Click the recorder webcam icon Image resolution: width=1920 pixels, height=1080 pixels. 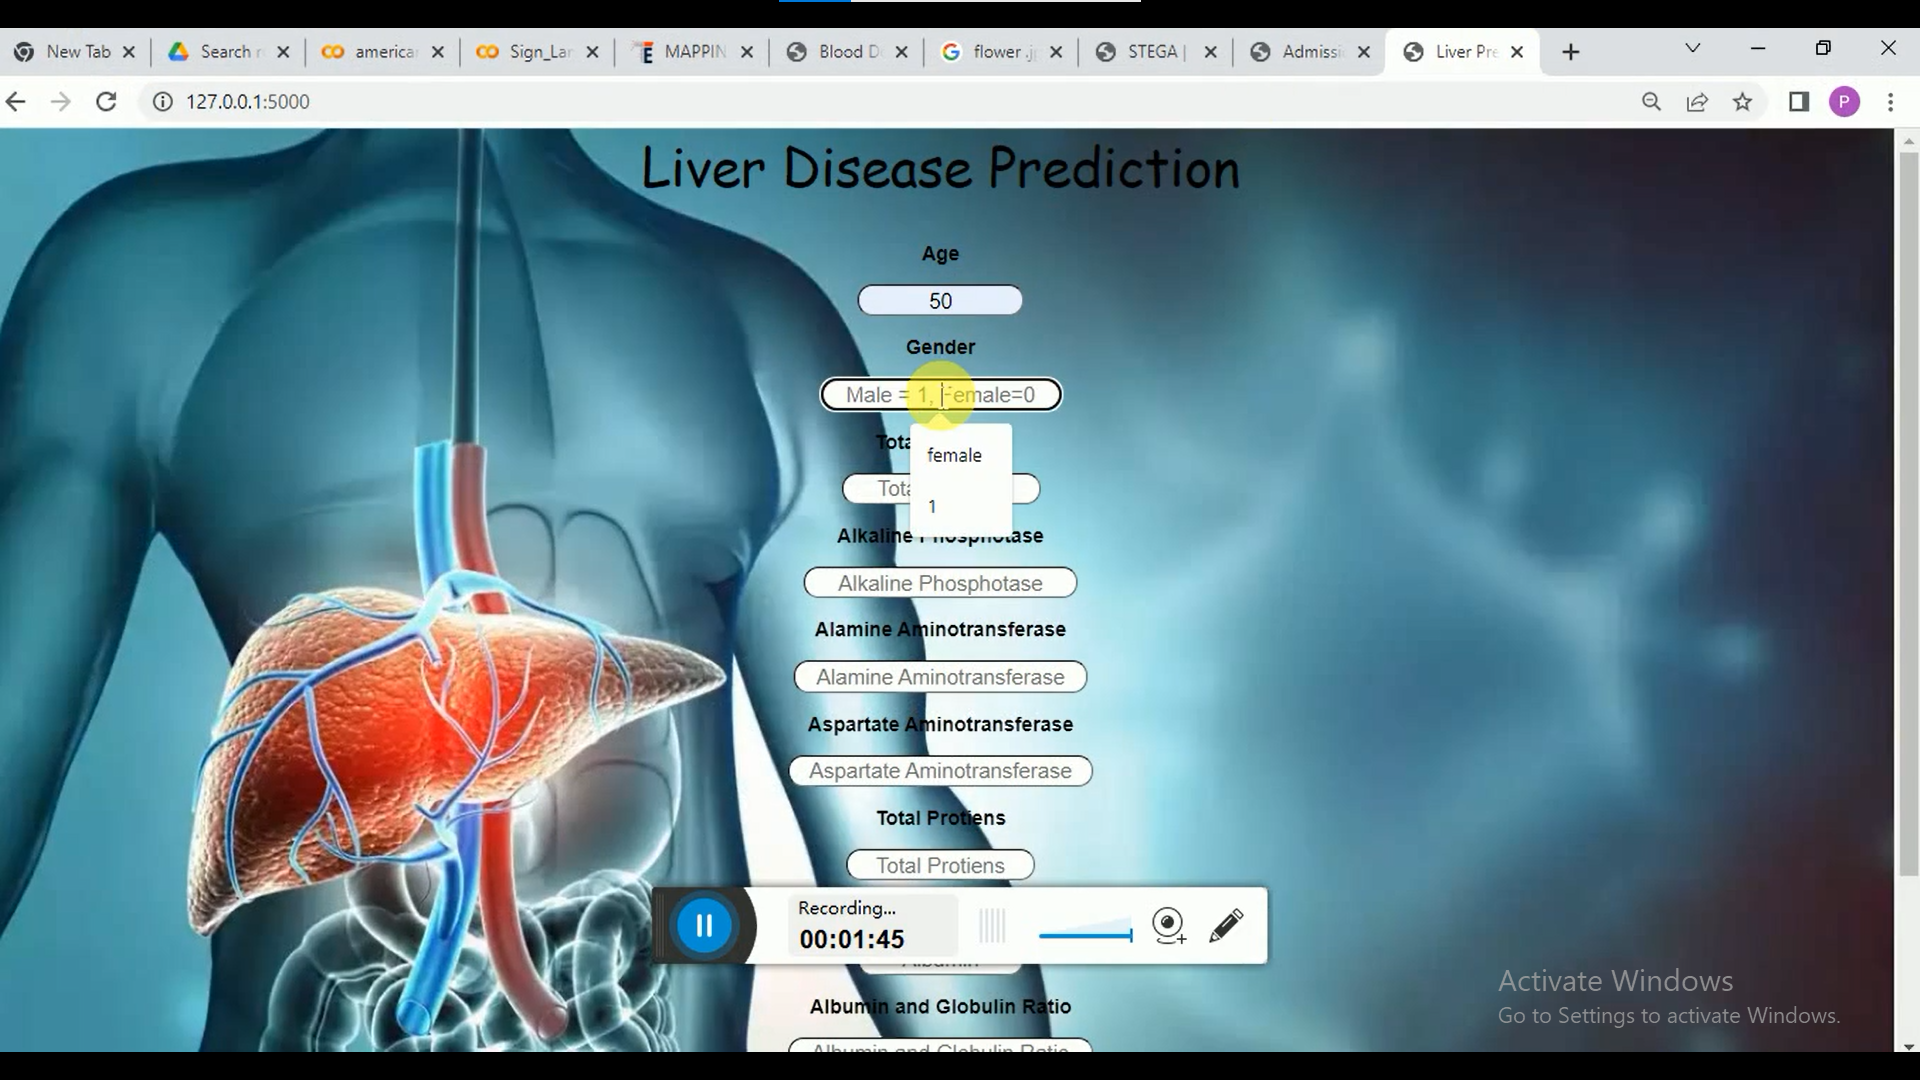1168,925
